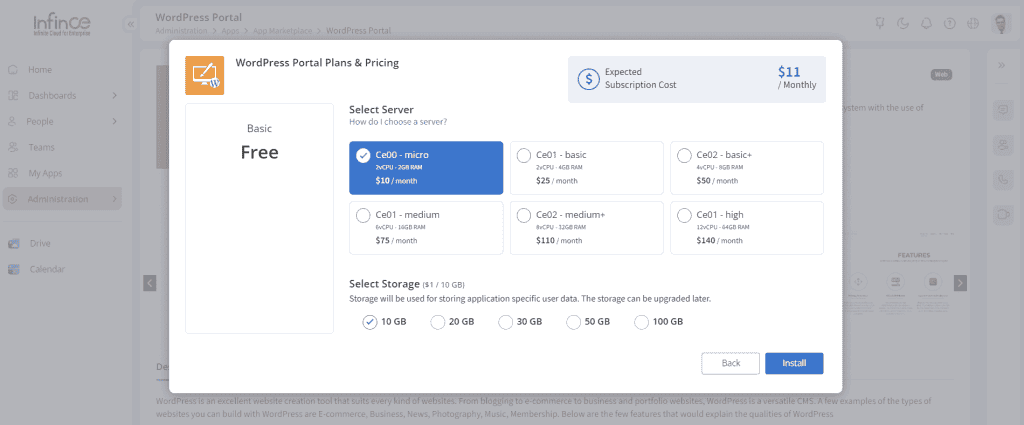The width and height of the screenshot is (1024, 425).
Task: Click the Teams sidebar icon
Action: pyautogui.click(x=13, y=148)
